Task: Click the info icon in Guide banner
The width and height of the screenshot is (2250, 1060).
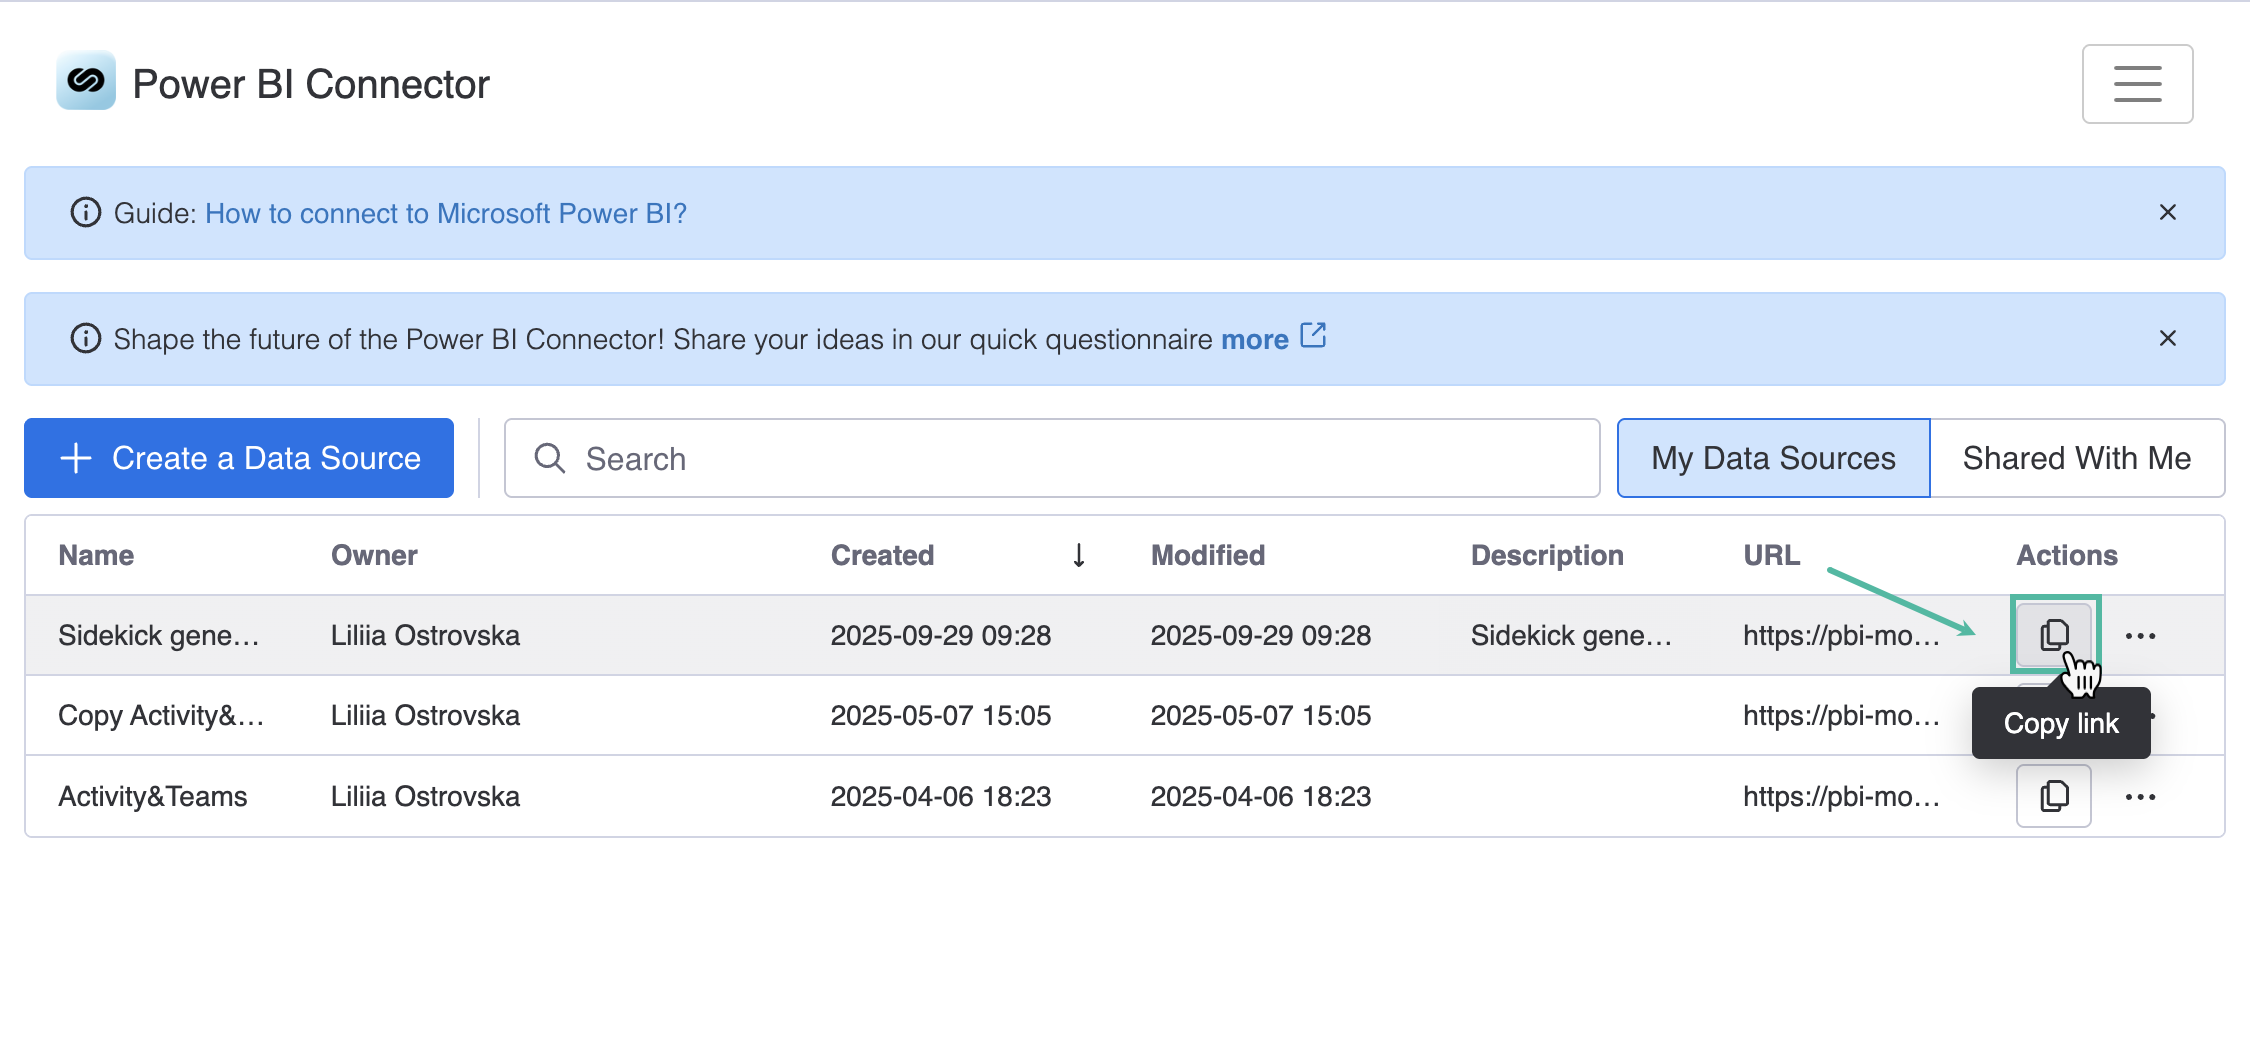Action: [x=86, y=213]
